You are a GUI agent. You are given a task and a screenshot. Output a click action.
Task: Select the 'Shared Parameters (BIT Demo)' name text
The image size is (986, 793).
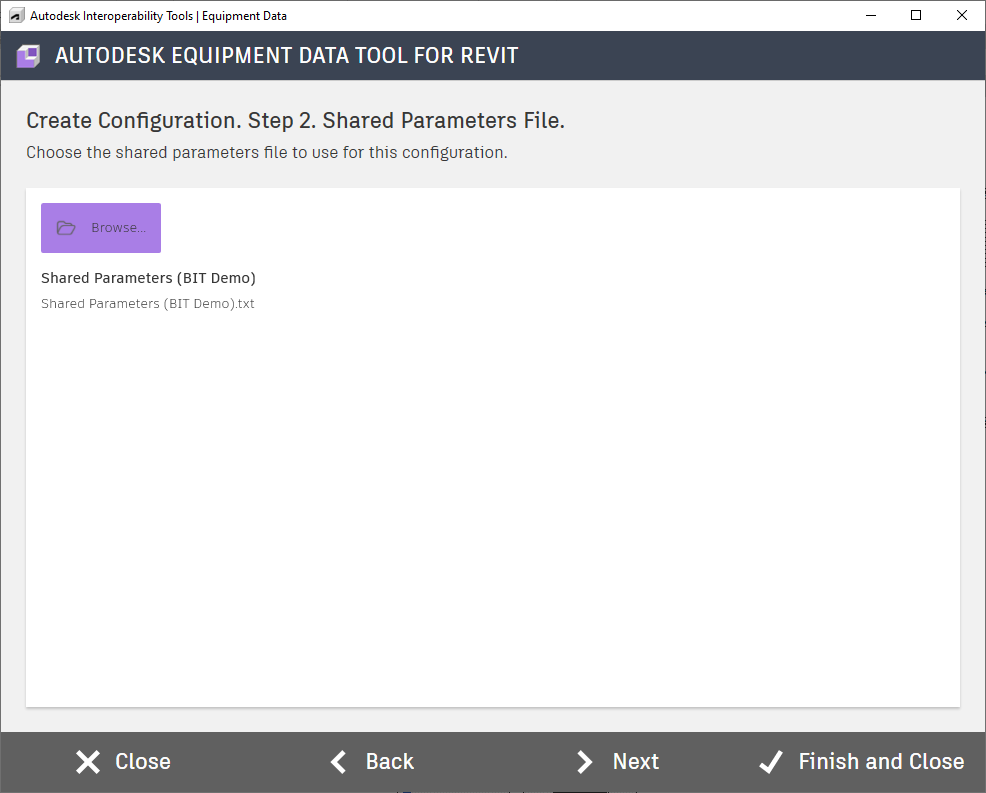coord(148,278)
